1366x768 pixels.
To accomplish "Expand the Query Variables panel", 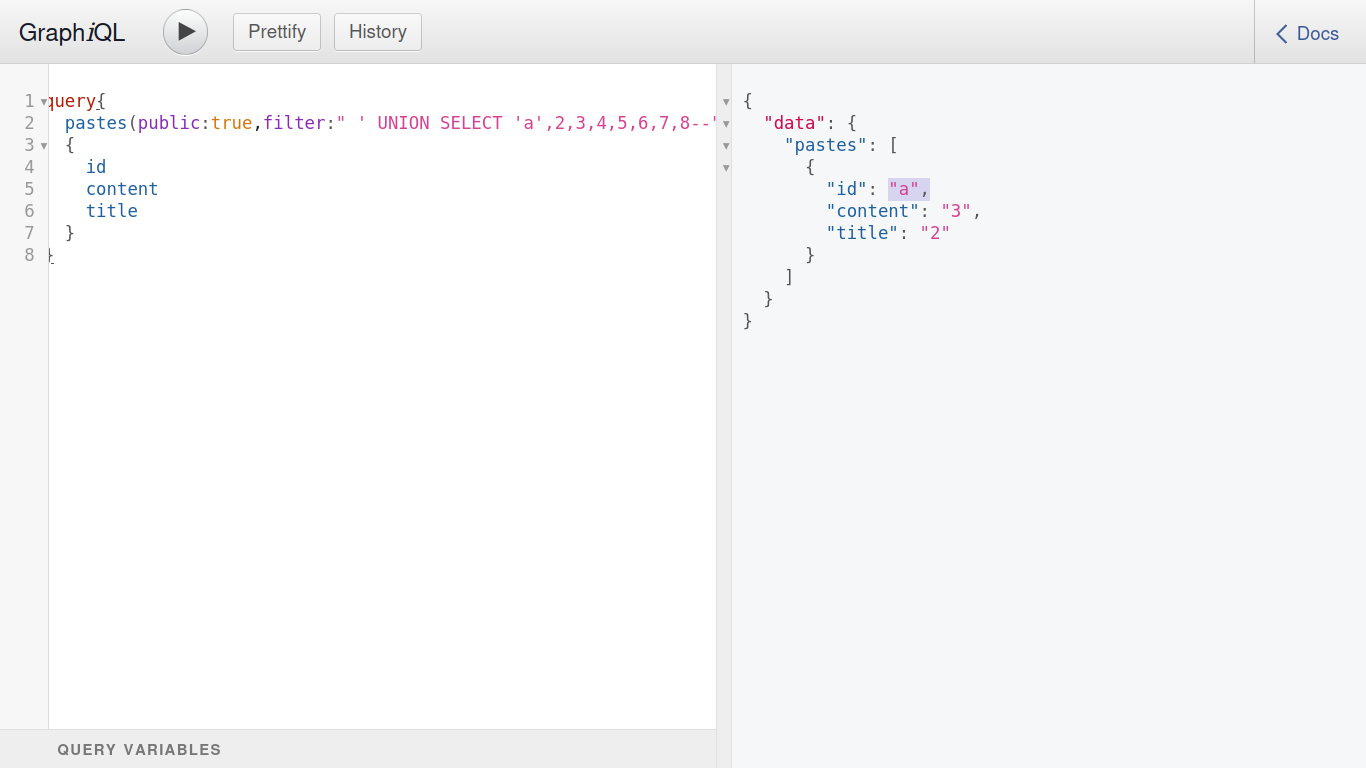I will [x=139, y=750].
